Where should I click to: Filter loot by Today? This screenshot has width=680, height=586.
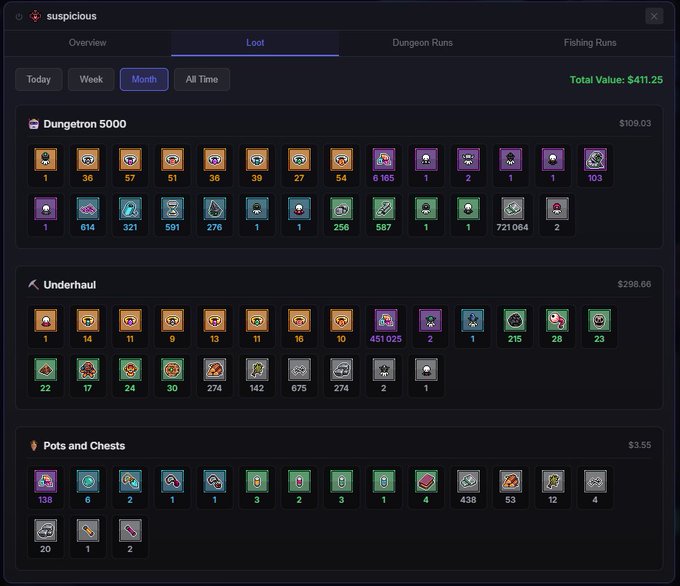pos(39,79)
